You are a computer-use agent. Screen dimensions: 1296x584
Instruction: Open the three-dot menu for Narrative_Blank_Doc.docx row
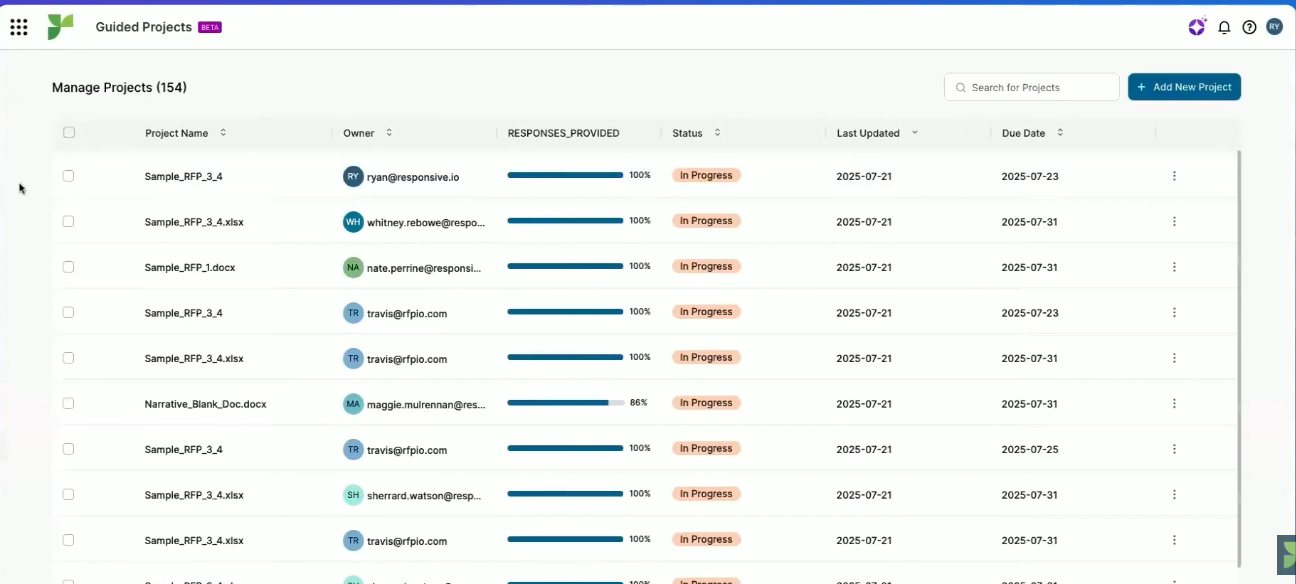click(x=1174, y=404)
